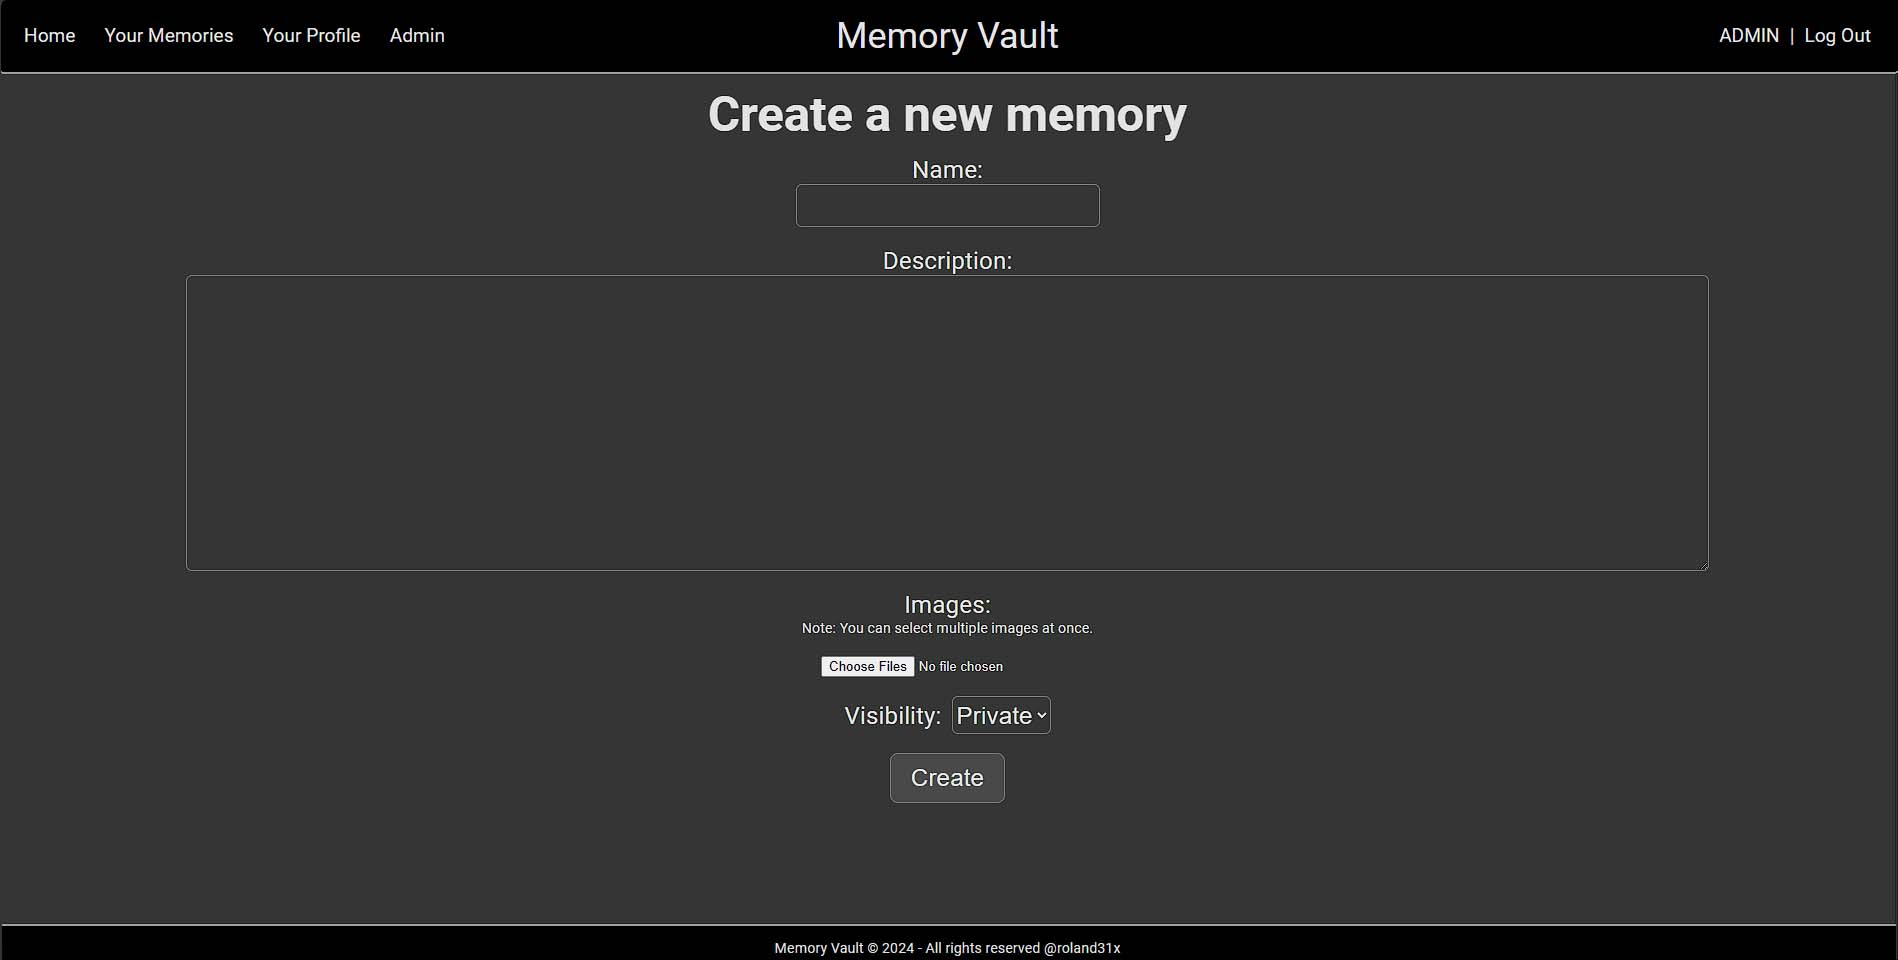Click the 'No file chosen' text
Screen dimensions: 1898x960
[x=960, y=667]
